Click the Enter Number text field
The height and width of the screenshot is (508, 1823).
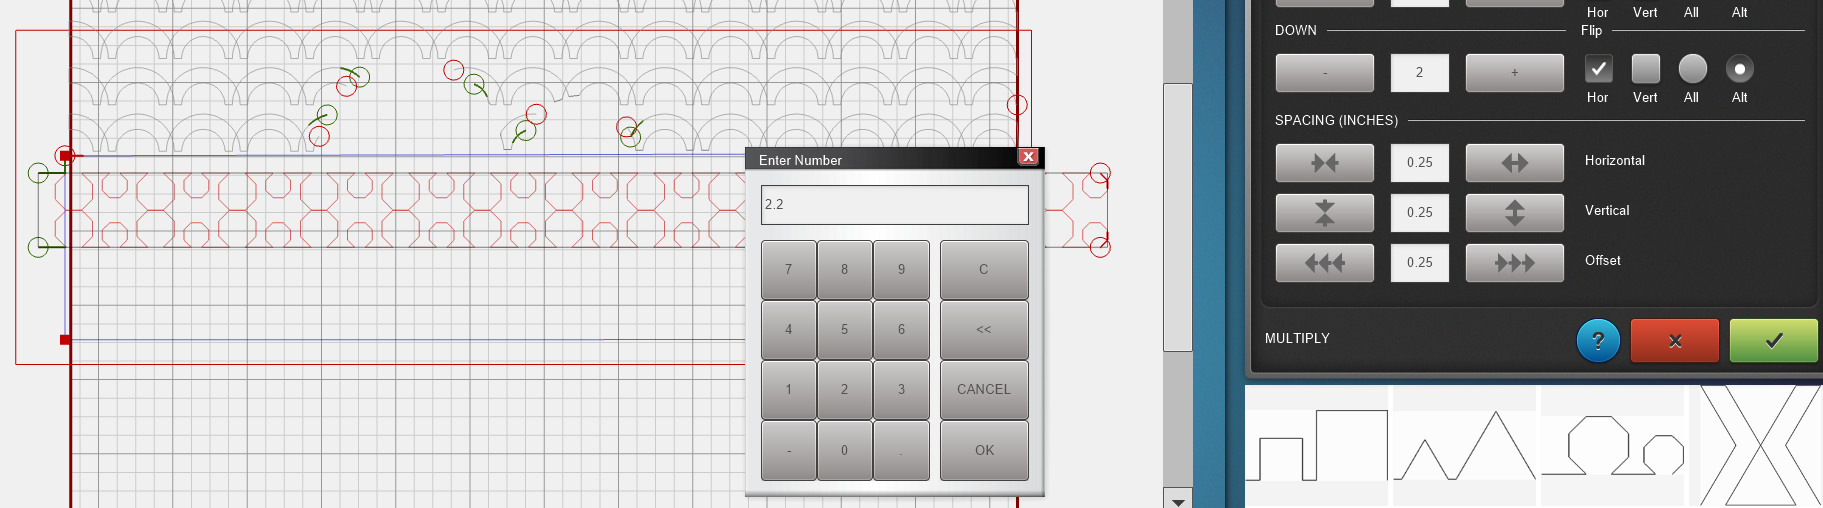894,205
